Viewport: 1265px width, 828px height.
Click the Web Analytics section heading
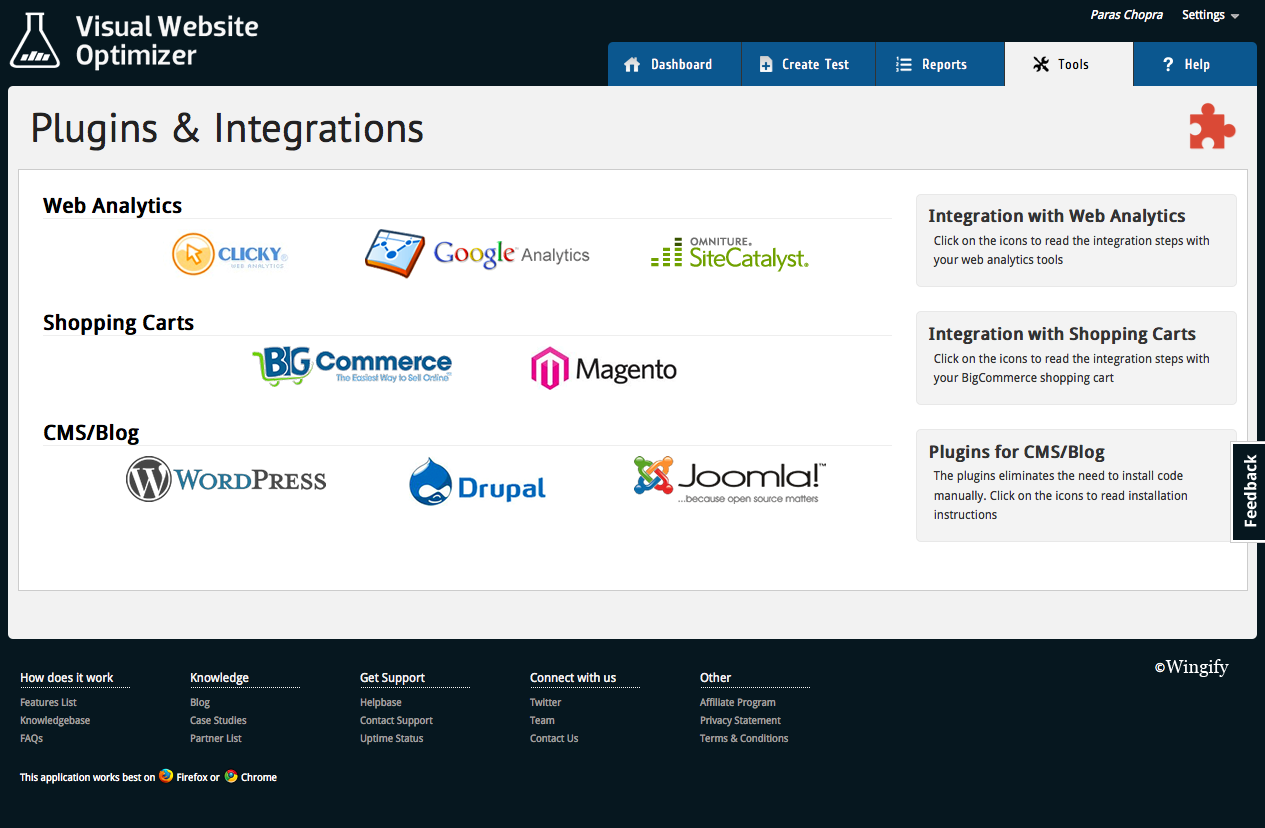tap(112, 206)
